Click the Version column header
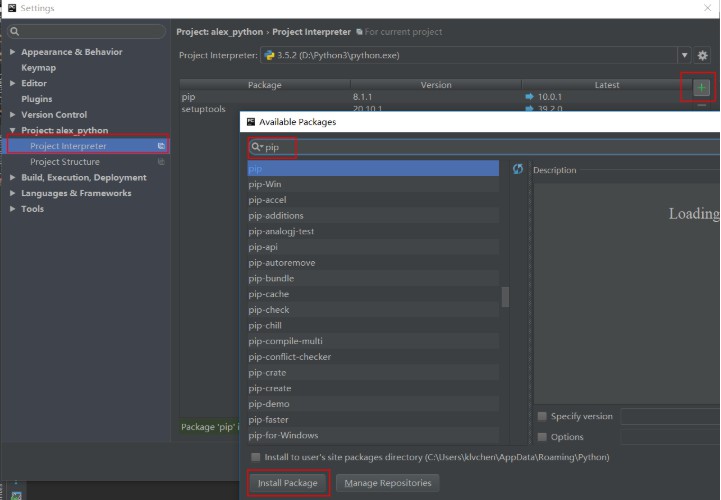 436,85
